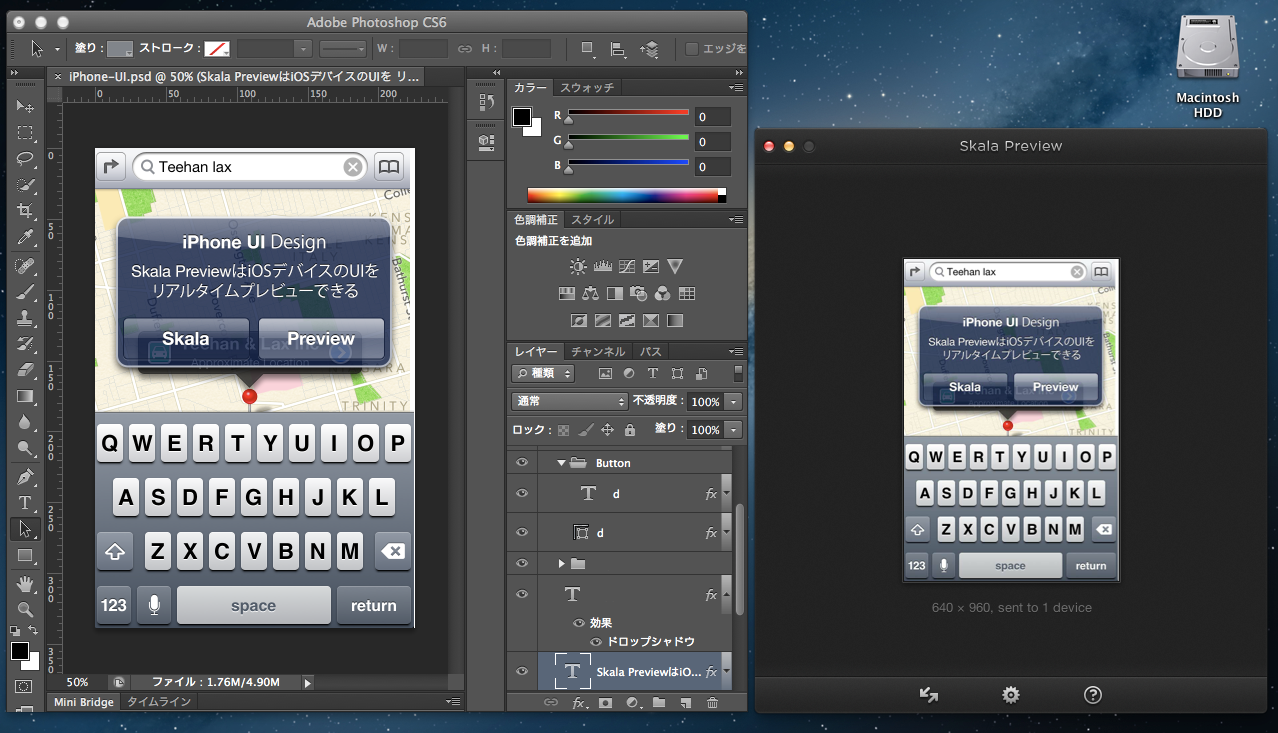This screenshot has height=733, width=1278.
Task: Open the 種類 layer filter dropdown
Action: point(543,373)
